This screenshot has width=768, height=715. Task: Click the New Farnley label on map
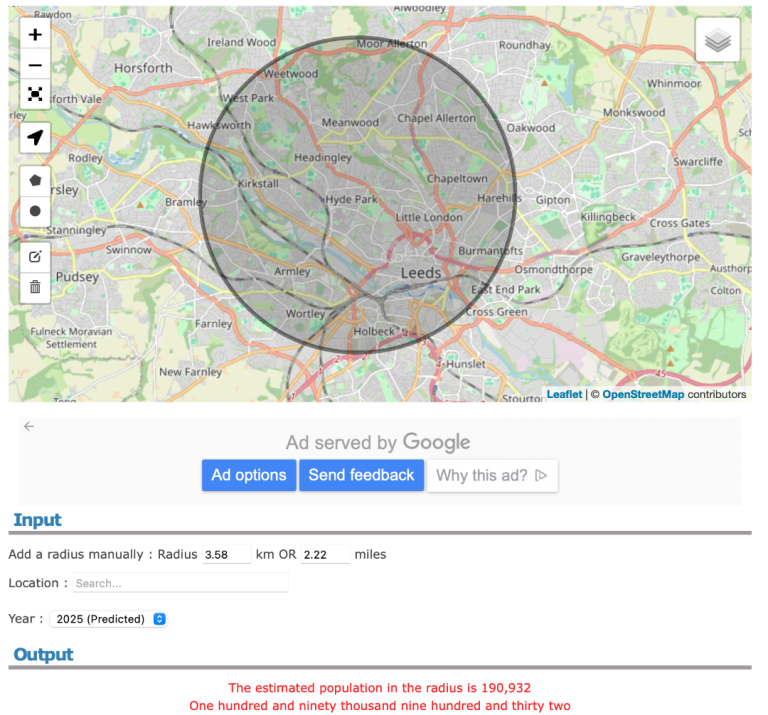[191, 372]
